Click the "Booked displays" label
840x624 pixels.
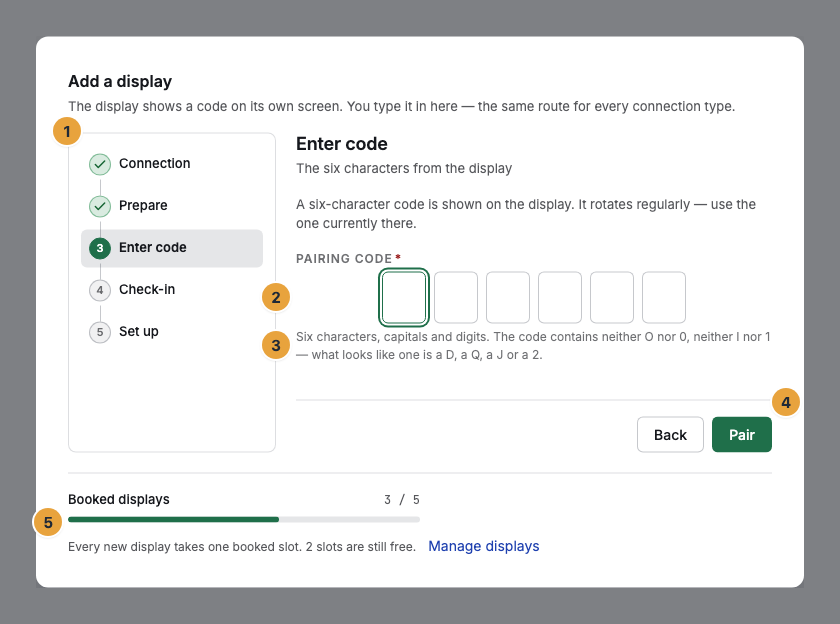[x=119, y=500]
